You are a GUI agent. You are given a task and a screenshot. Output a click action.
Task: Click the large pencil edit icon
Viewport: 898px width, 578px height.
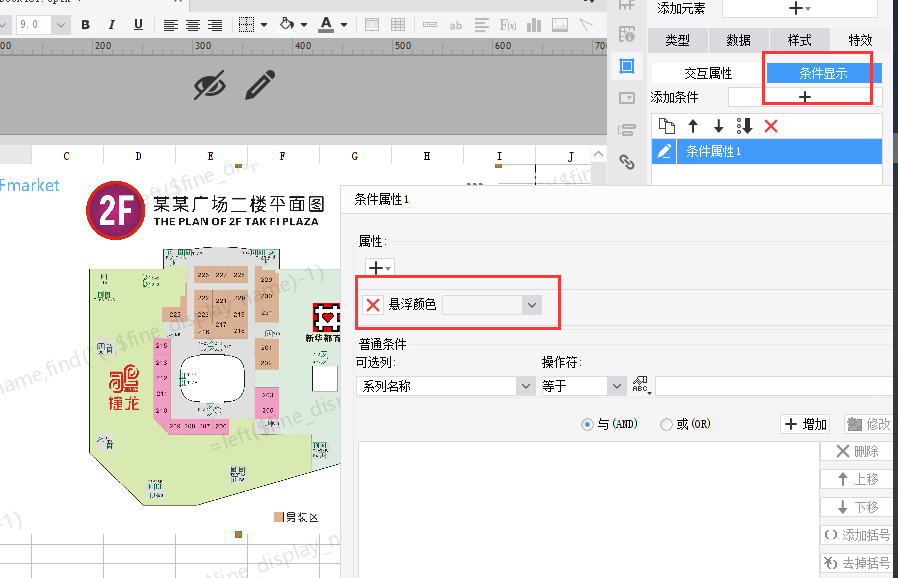(x=260, y=85)
